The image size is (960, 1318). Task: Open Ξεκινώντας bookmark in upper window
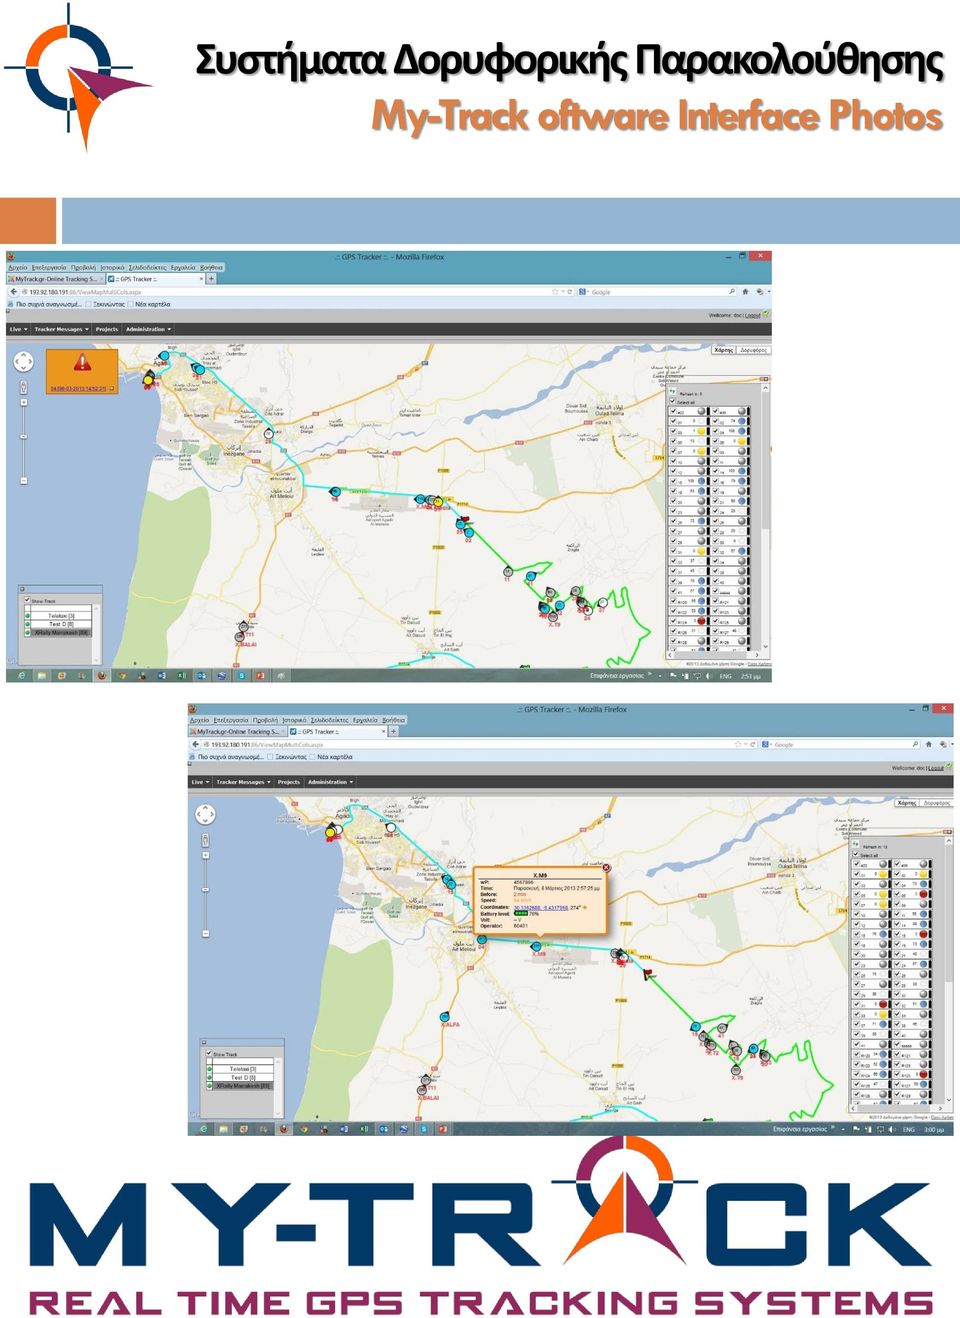click(x=105, y=304)
